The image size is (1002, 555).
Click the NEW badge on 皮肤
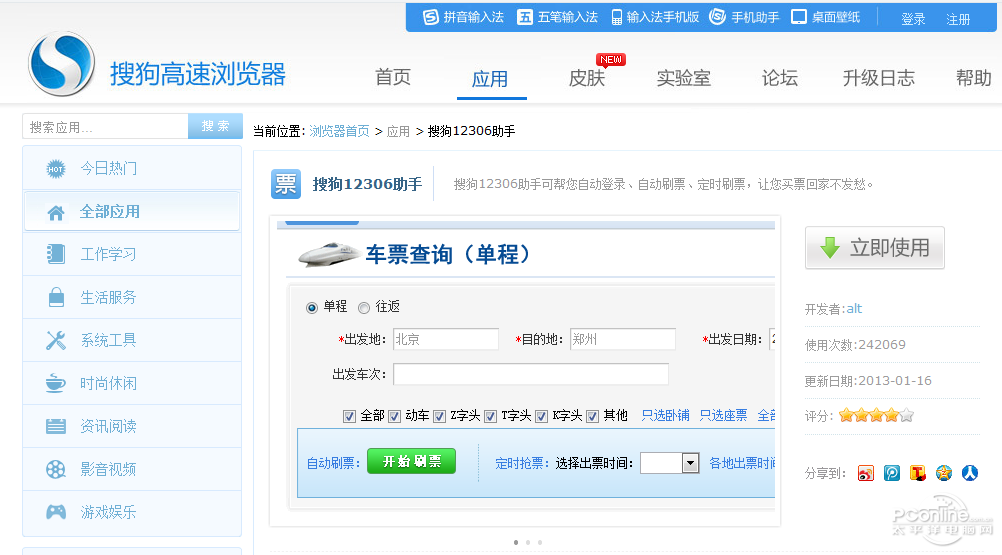[611, 59]
